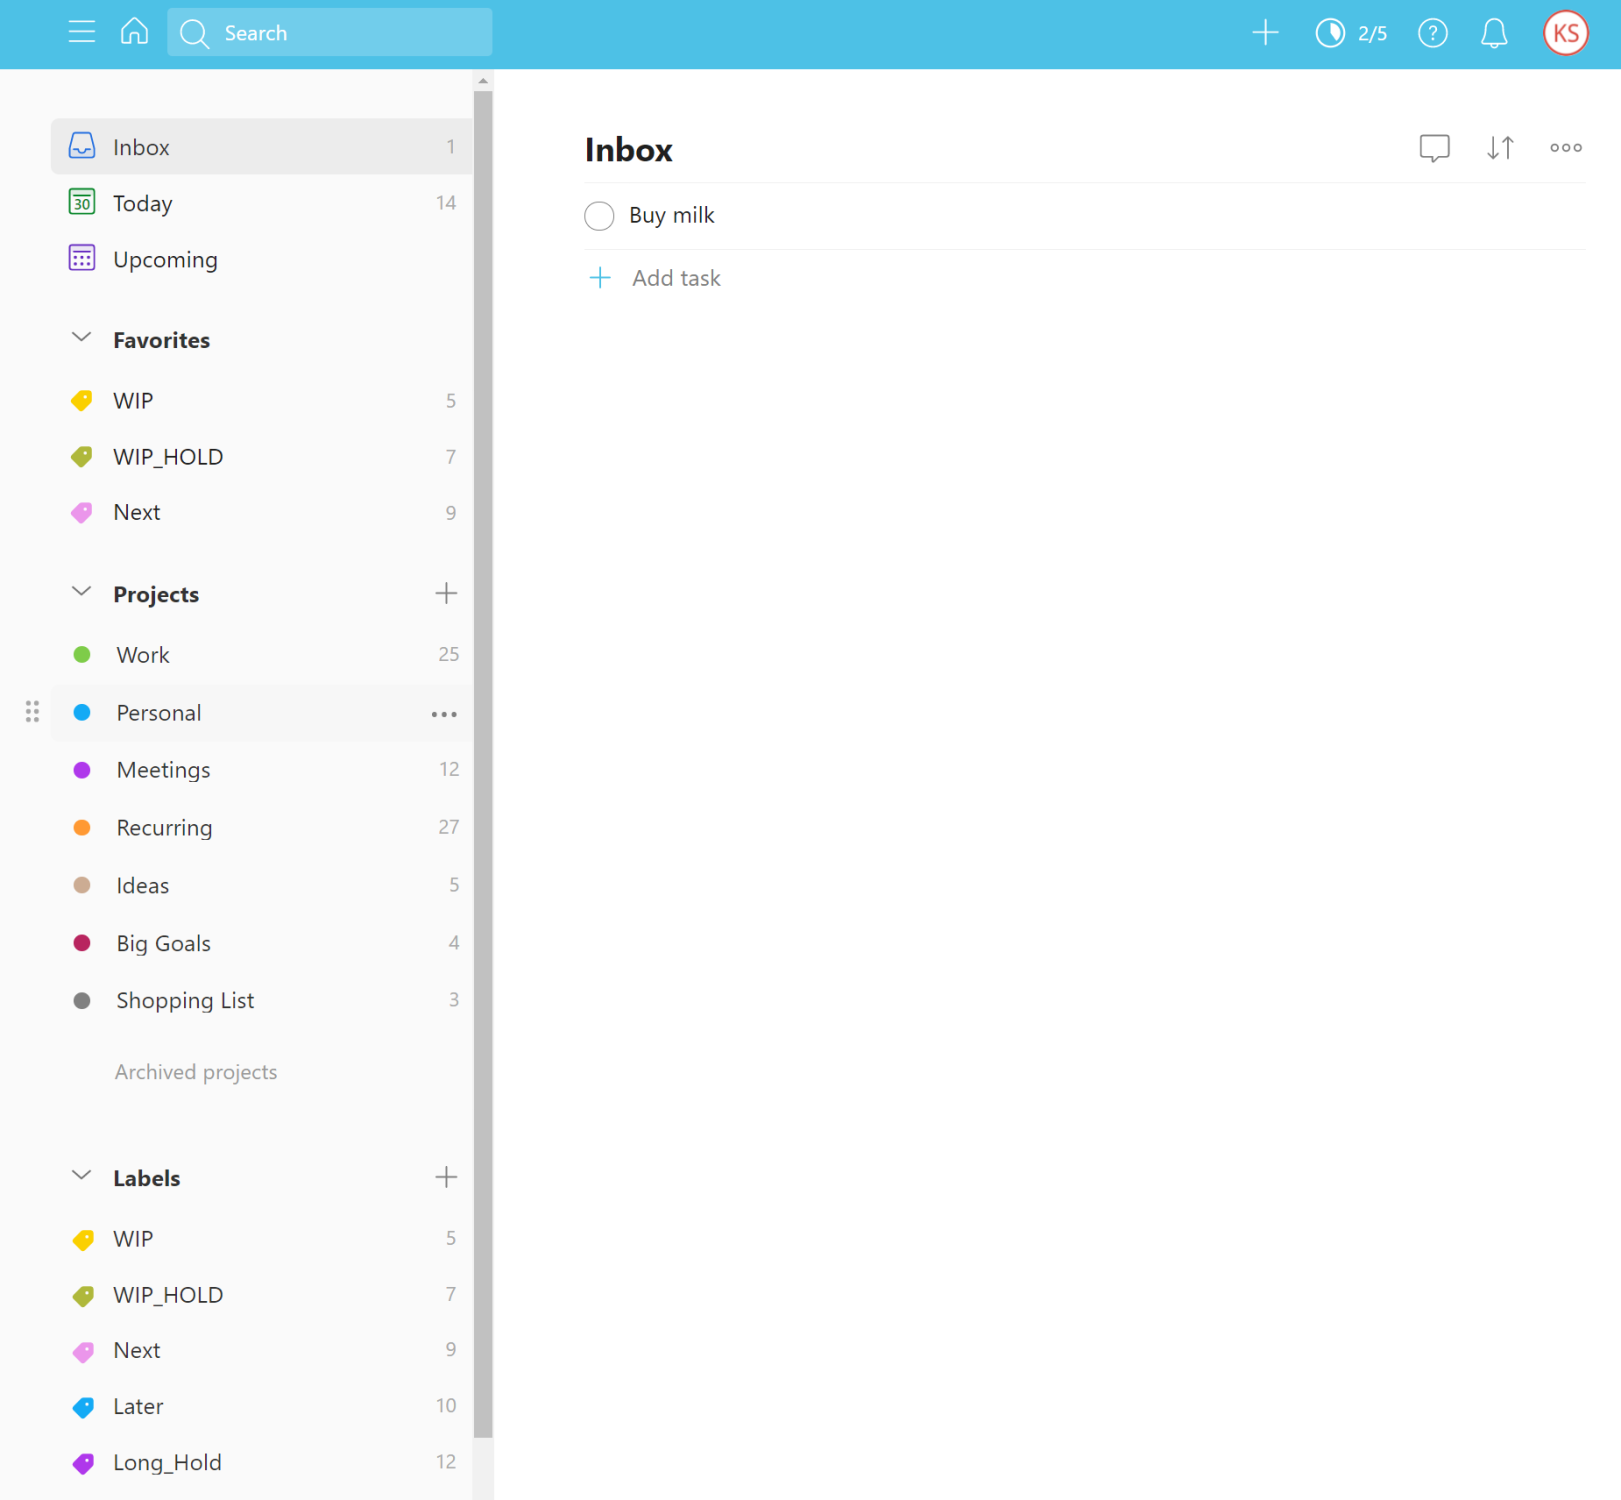
Task: Open the KS account avatar
Action: pyautogui.click(x=1565, y=33)
